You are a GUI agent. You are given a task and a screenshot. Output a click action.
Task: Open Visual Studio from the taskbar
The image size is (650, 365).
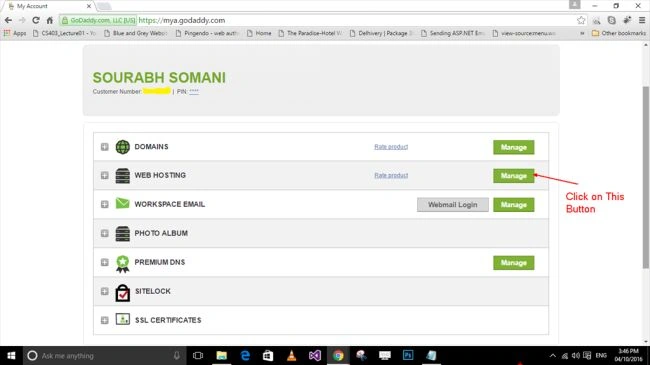[x=315, y=355]
